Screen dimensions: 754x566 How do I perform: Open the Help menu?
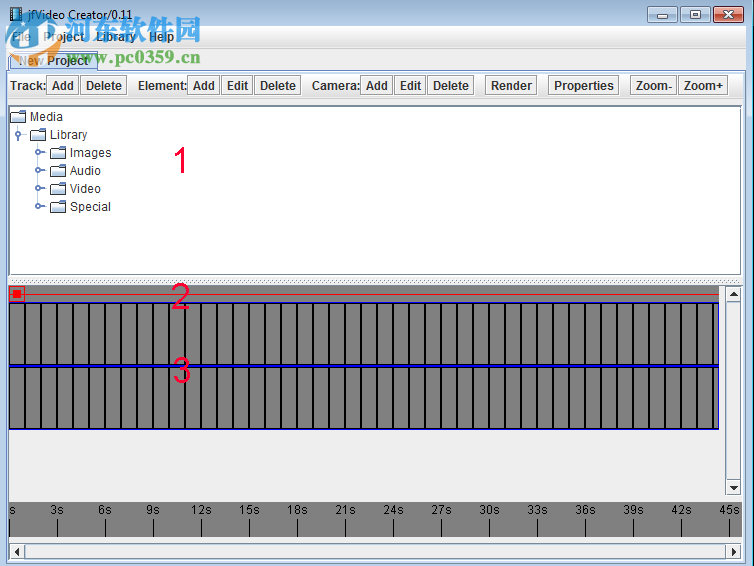(x=161, y=37)
